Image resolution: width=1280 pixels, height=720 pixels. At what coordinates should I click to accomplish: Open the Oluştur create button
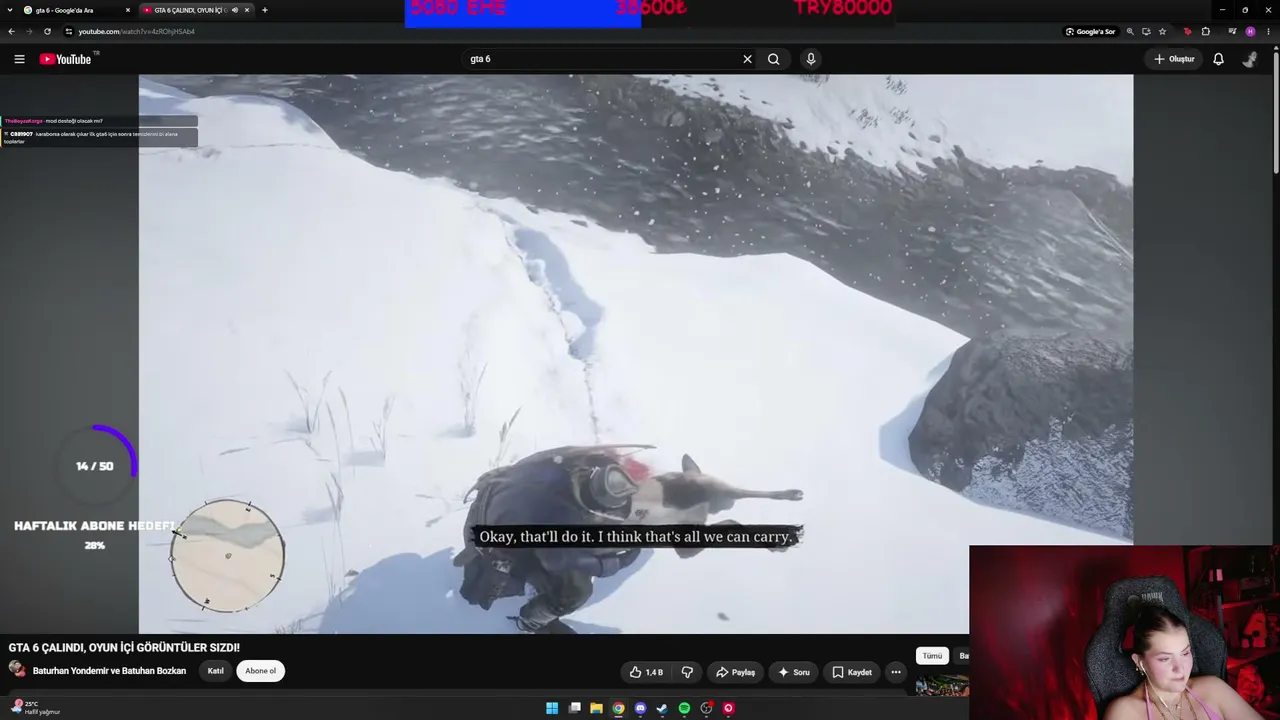point(1174,59)
